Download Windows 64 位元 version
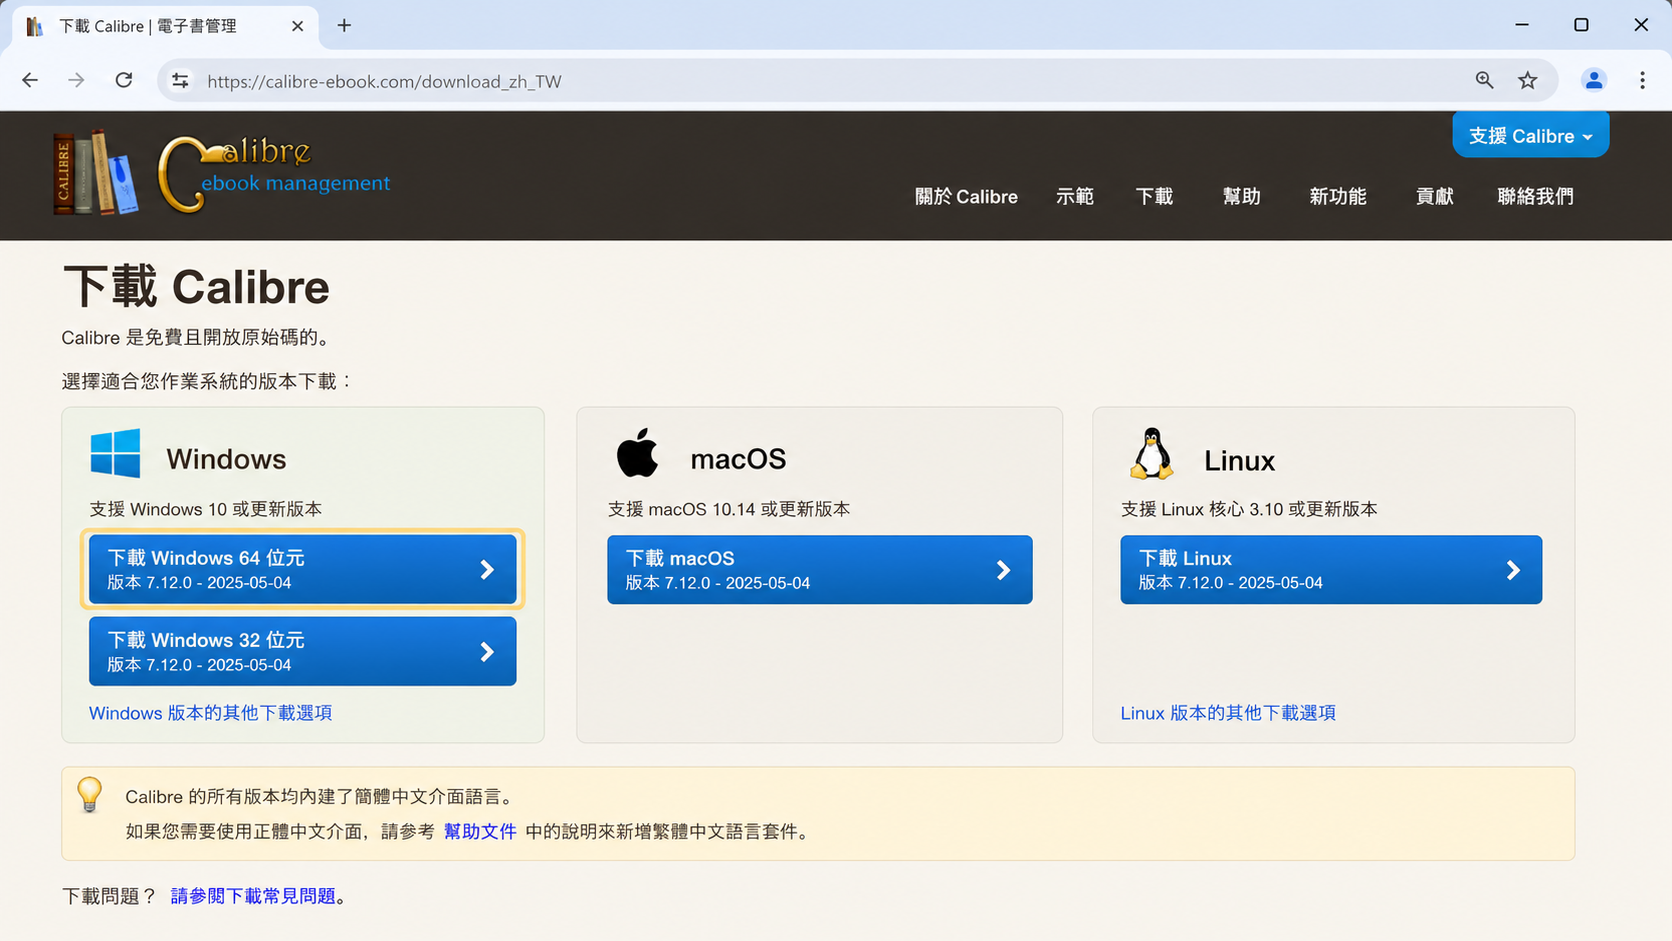The height and width of the screenshot is (941, 1672). [303, 569]
